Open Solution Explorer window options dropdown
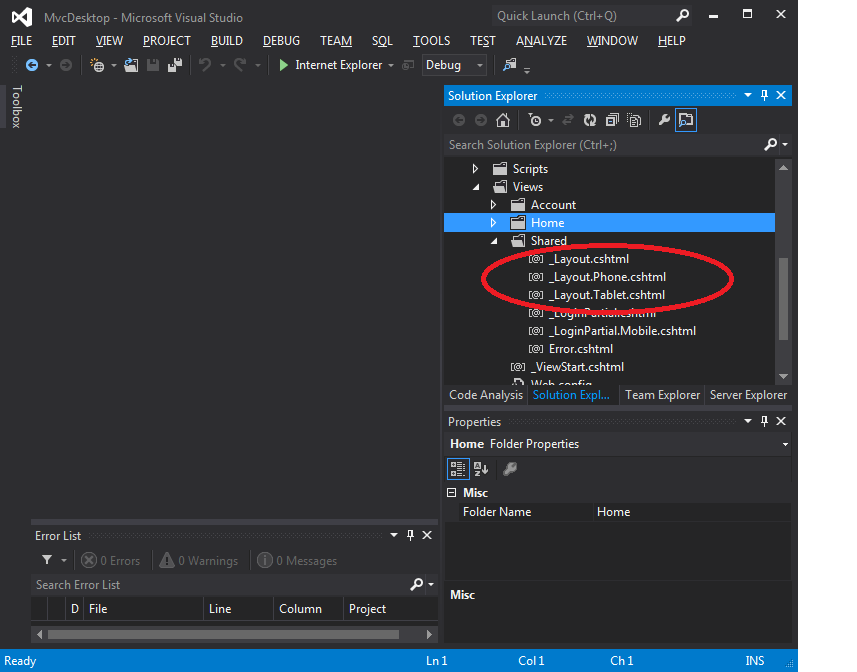This screenshot has height=672, width=857. pyautogui.click(x=748, y=96)
